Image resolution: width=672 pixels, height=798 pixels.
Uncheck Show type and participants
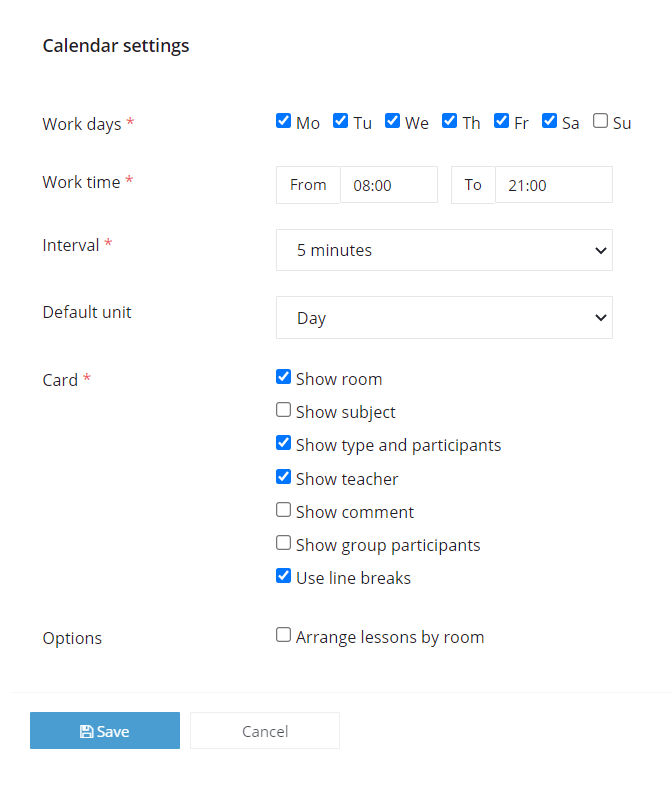[x=284, y=443]
